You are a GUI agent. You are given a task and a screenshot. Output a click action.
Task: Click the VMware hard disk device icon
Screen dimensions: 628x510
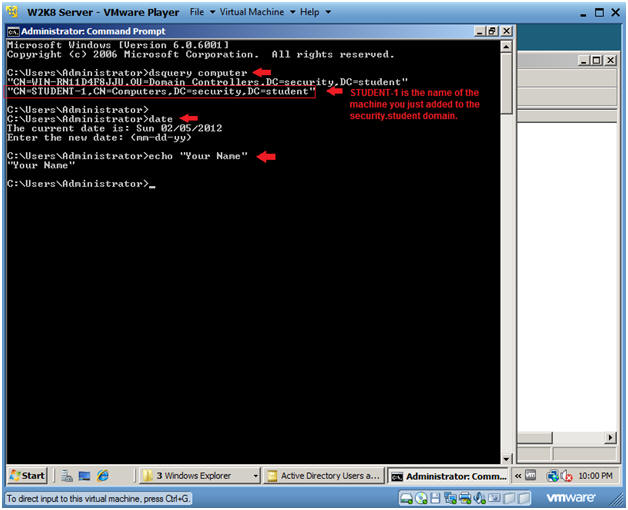(x=406, y=498)
